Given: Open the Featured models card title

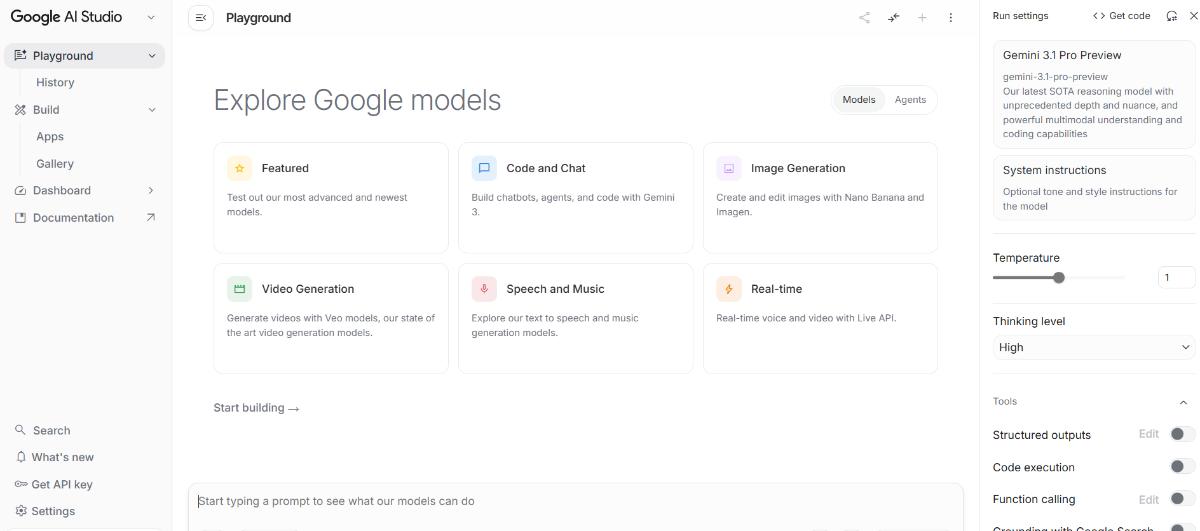Looking at the screenshot, I should point(285,168).
